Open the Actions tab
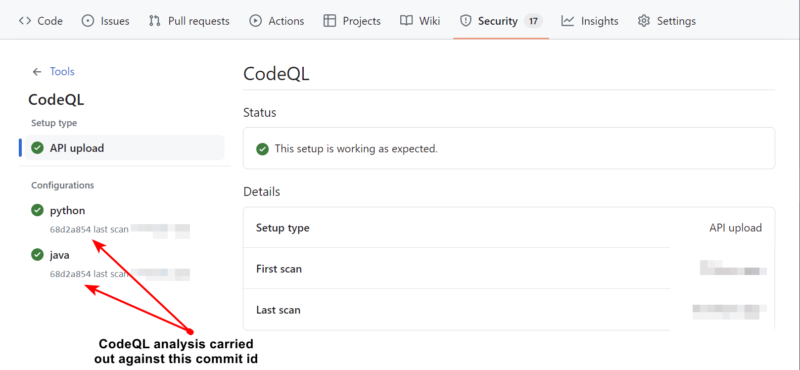This screenshot has height=370, width=800. pyautogui.click(x=277, y=21)
